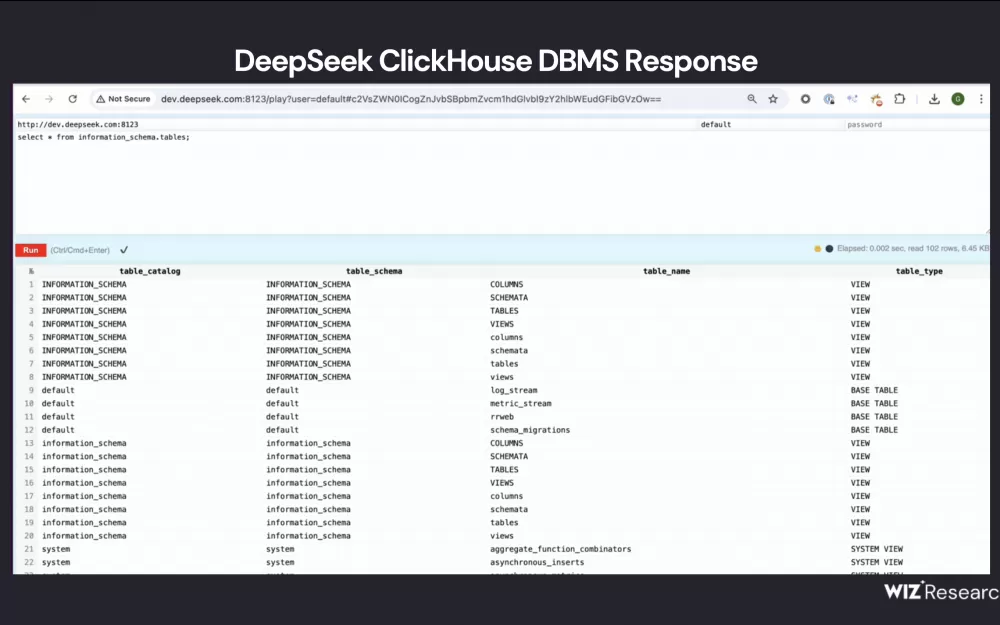Click BASE TABLE in the rrweb row
Screen dimensions: 1000x625
point(874,417)
